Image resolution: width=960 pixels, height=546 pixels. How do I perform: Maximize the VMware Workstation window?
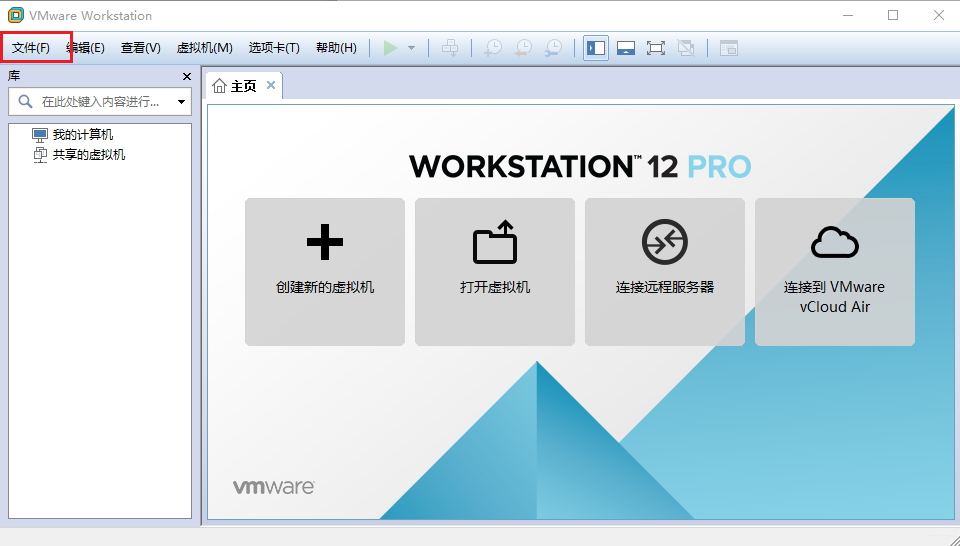(893, 15)
